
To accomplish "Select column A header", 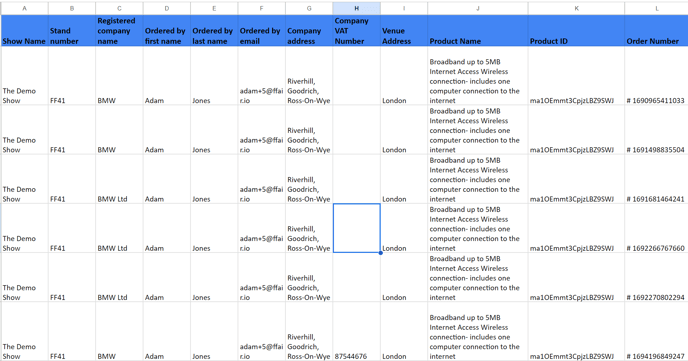I will point(25,8).
